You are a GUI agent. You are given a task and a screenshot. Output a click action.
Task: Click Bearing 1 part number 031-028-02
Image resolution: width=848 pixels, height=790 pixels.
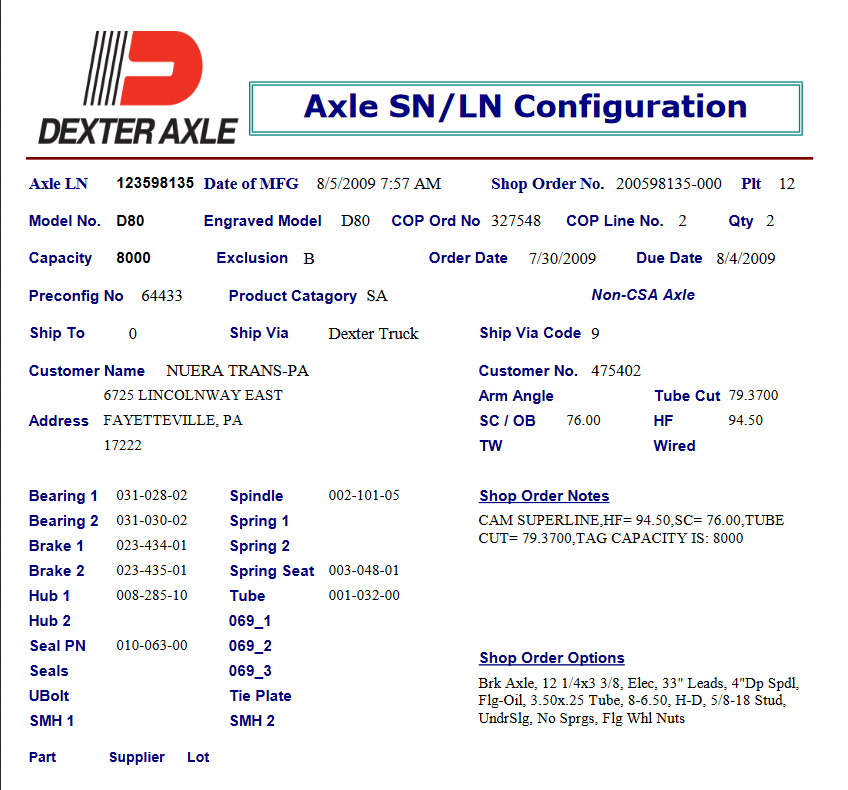pyautogui.click(x=152, y=495)
